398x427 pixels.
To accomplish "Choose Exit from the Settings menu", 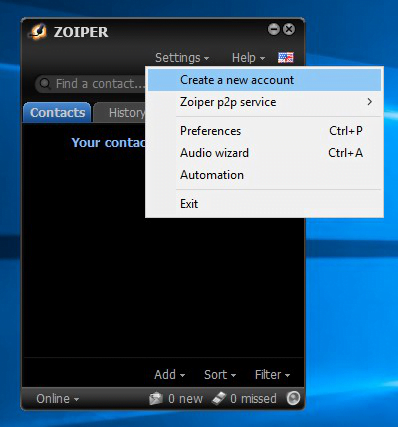I will point(264,204).
